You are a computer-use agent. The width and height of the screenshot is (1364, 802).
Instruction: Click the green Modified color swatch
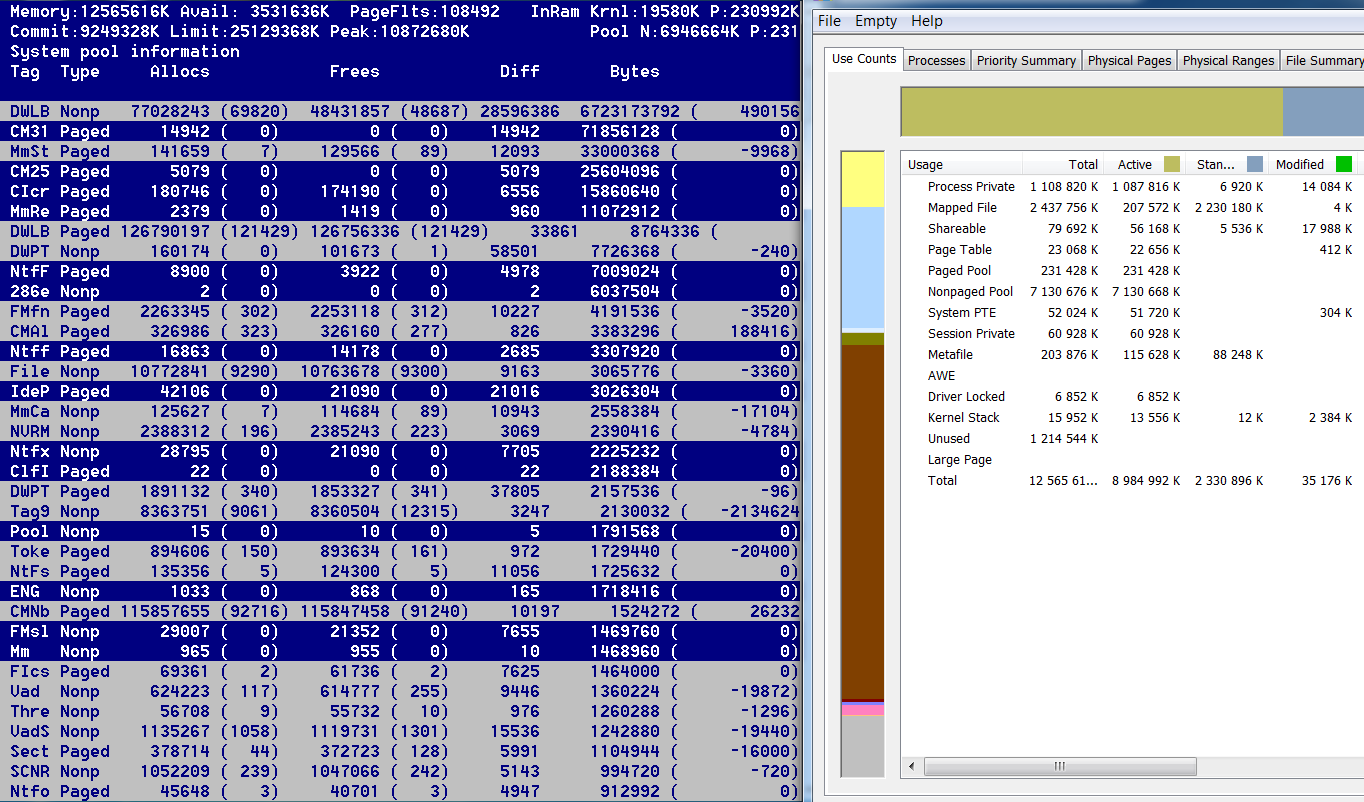[x=1343, y=164]
